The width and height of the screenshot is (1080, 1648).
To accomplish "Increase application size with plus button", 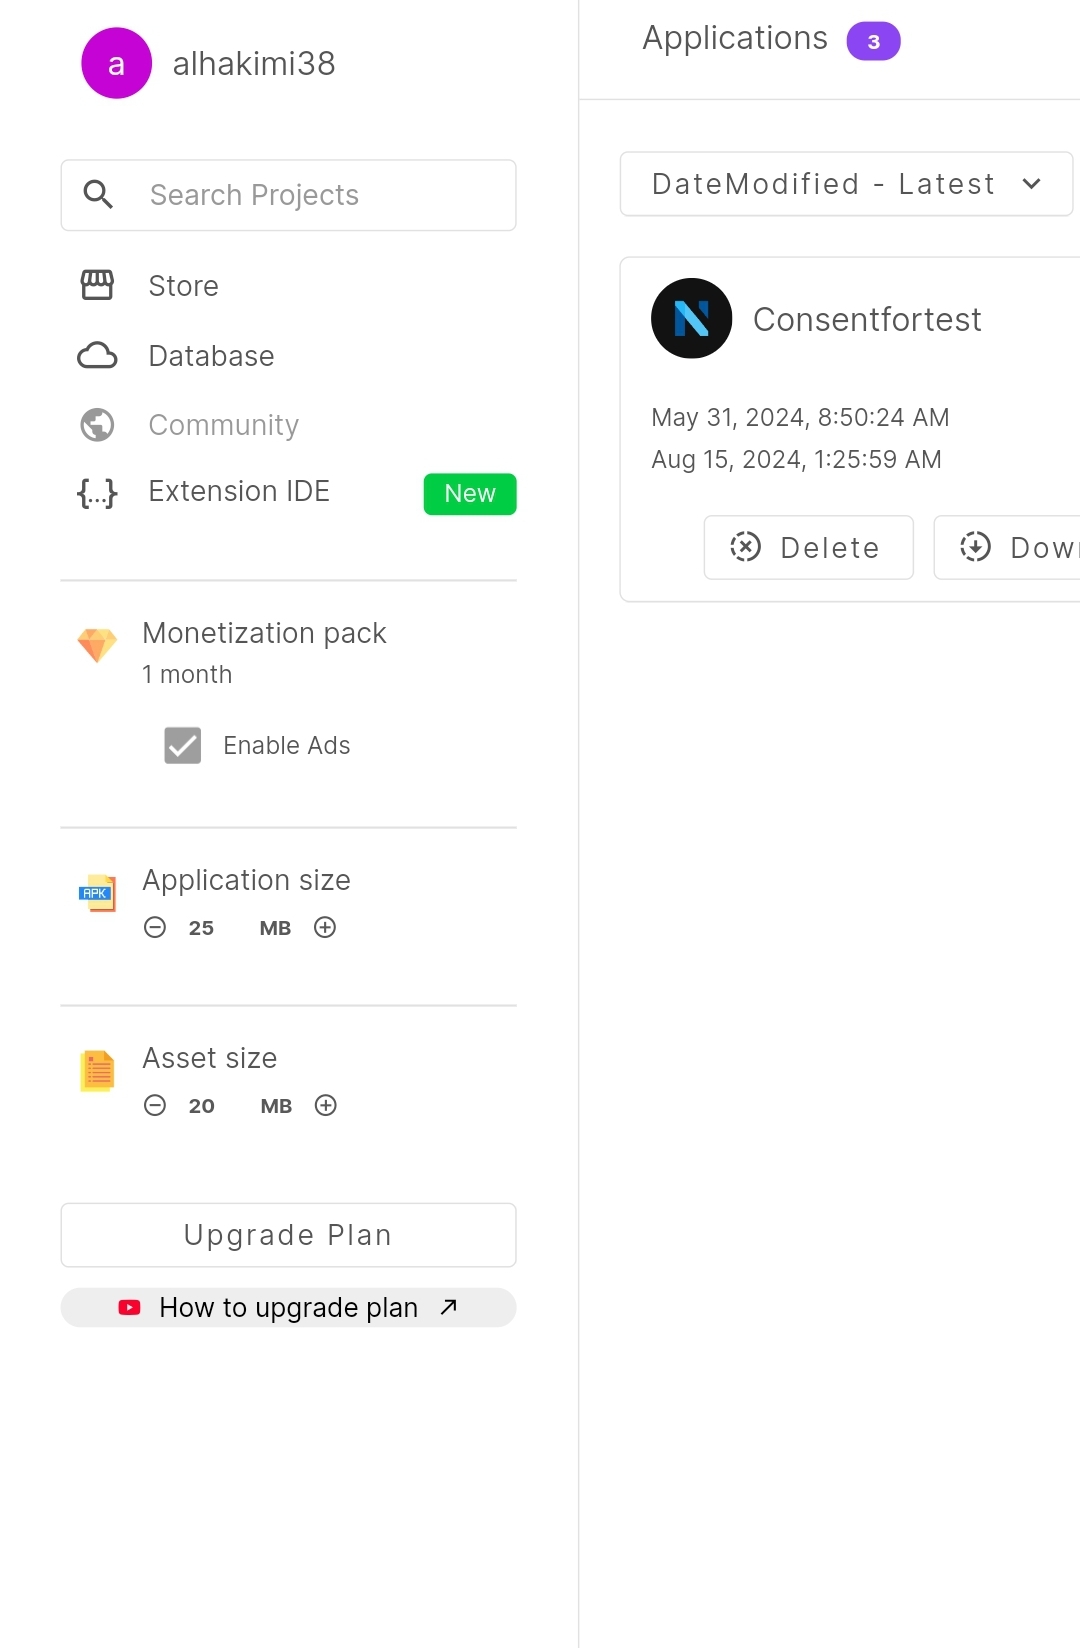I will 325,927.
